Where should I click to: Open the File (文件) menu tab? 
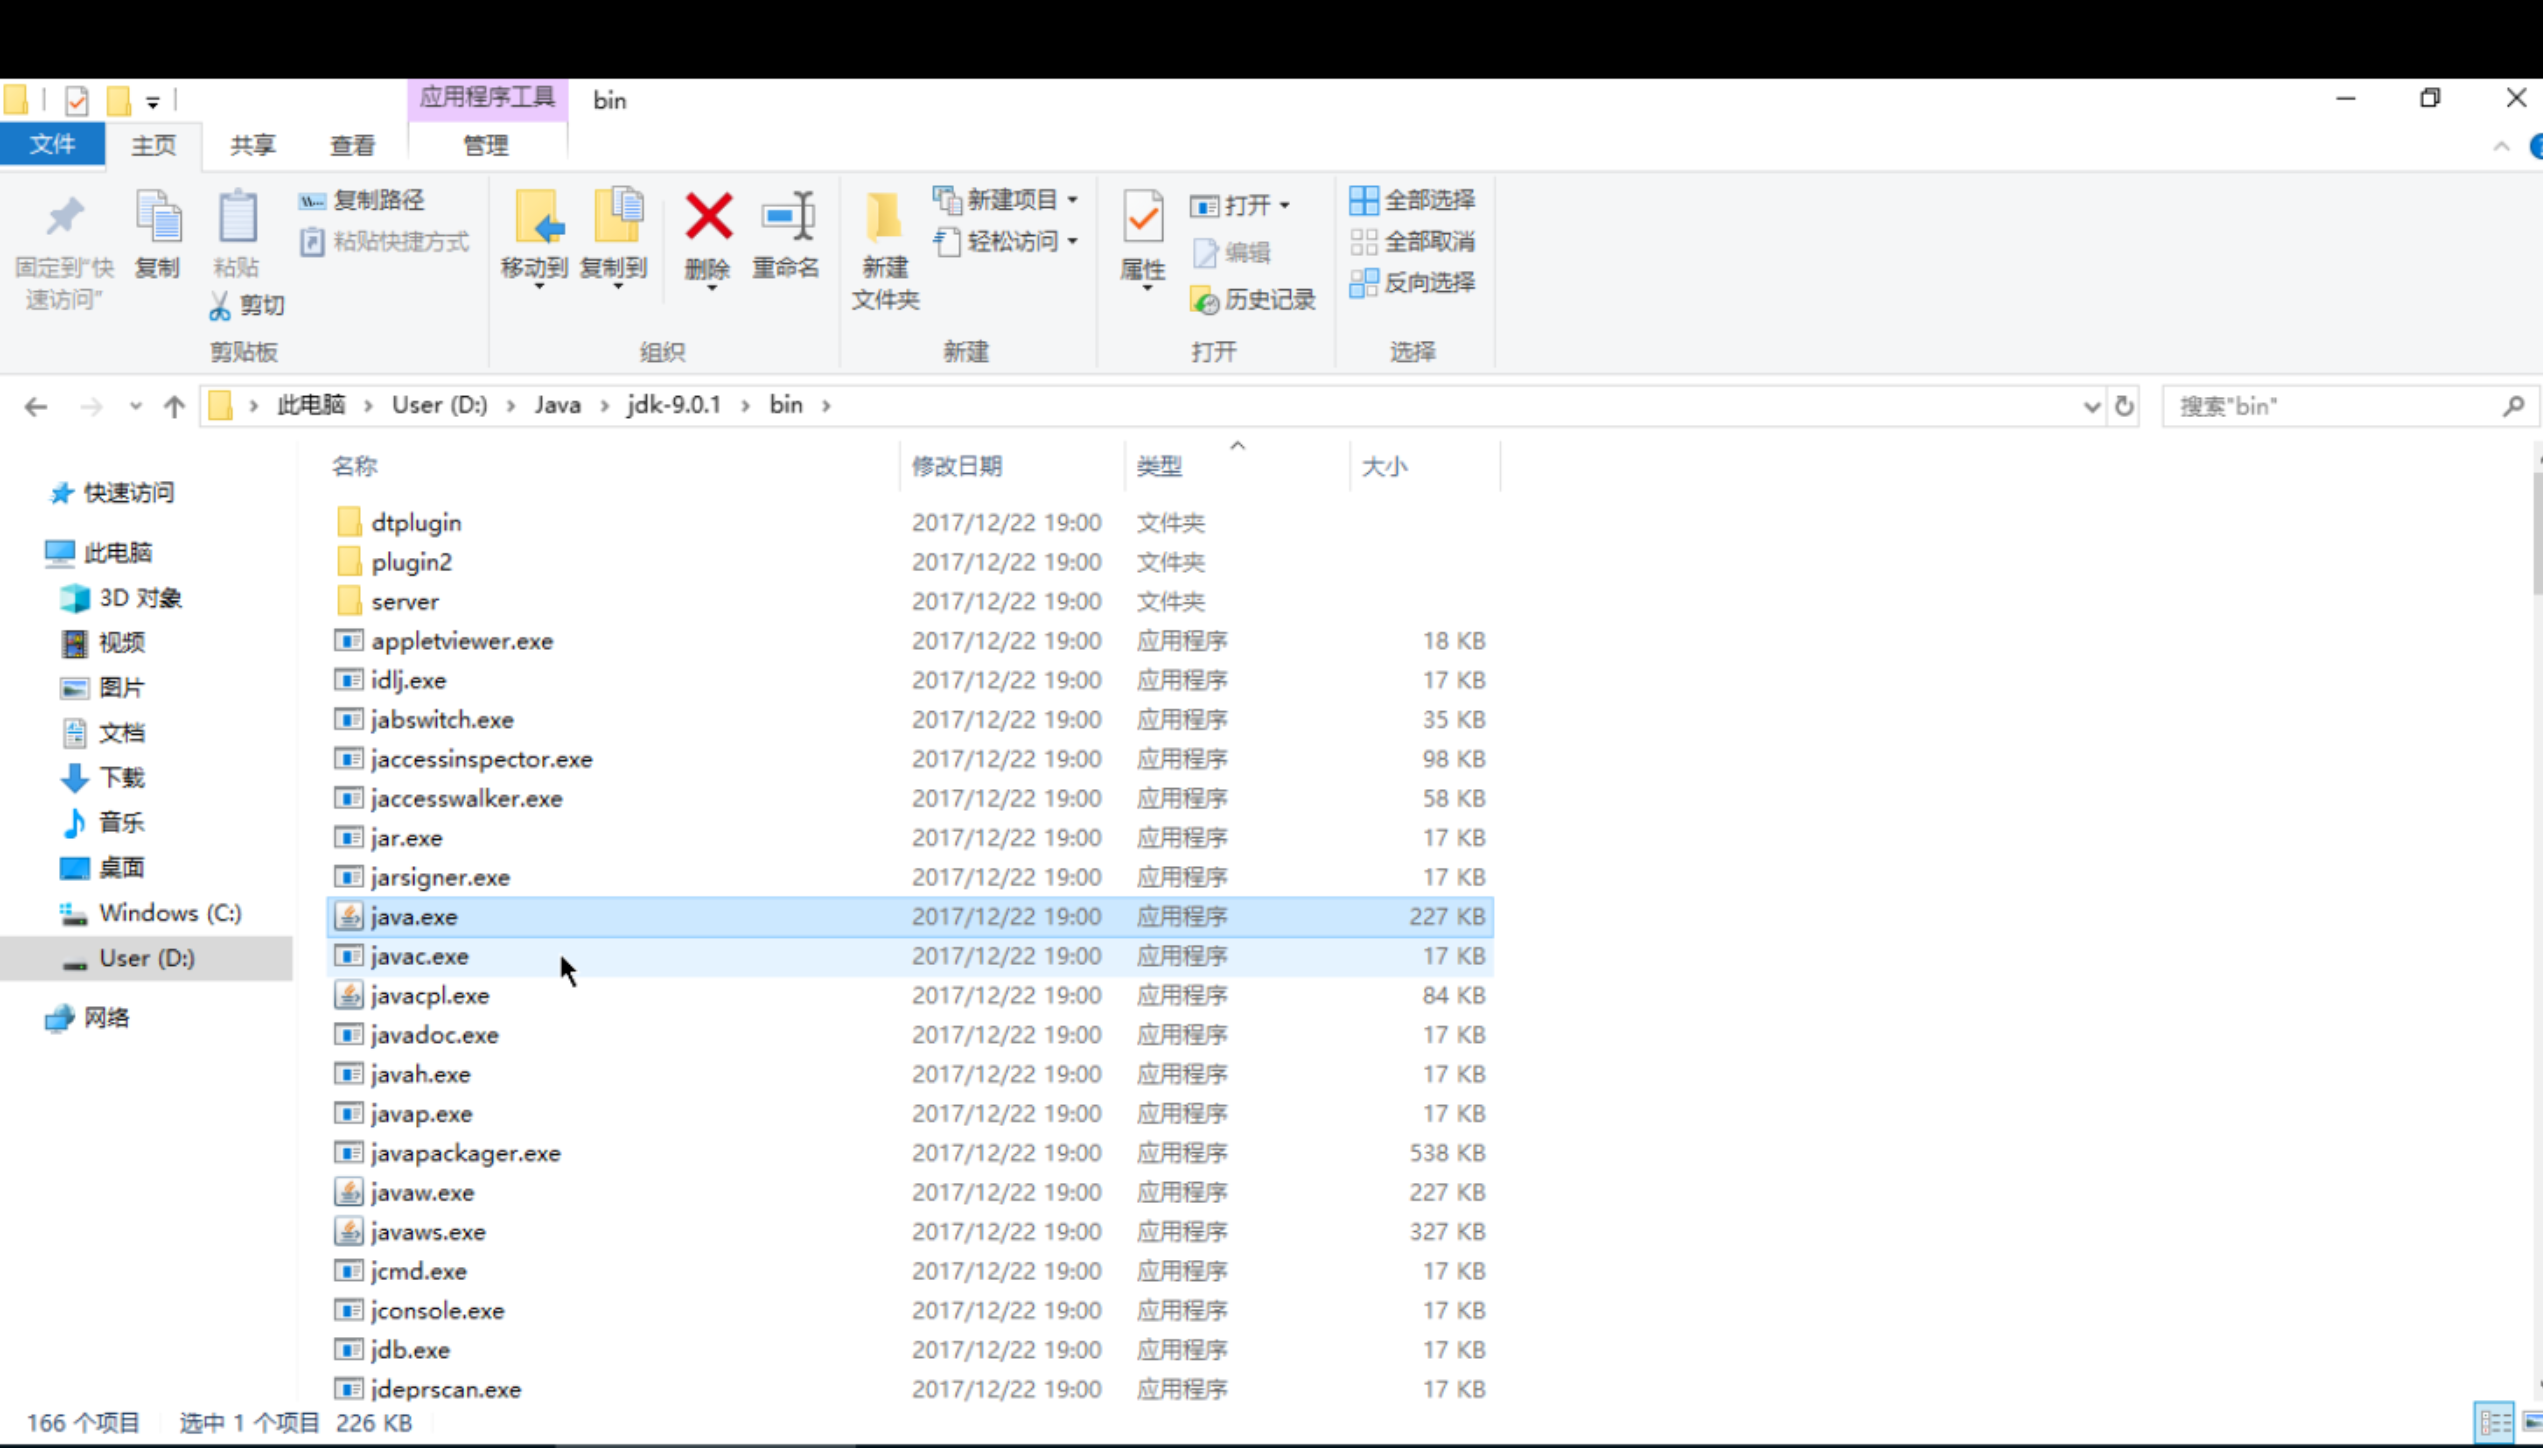click(52, 145)
